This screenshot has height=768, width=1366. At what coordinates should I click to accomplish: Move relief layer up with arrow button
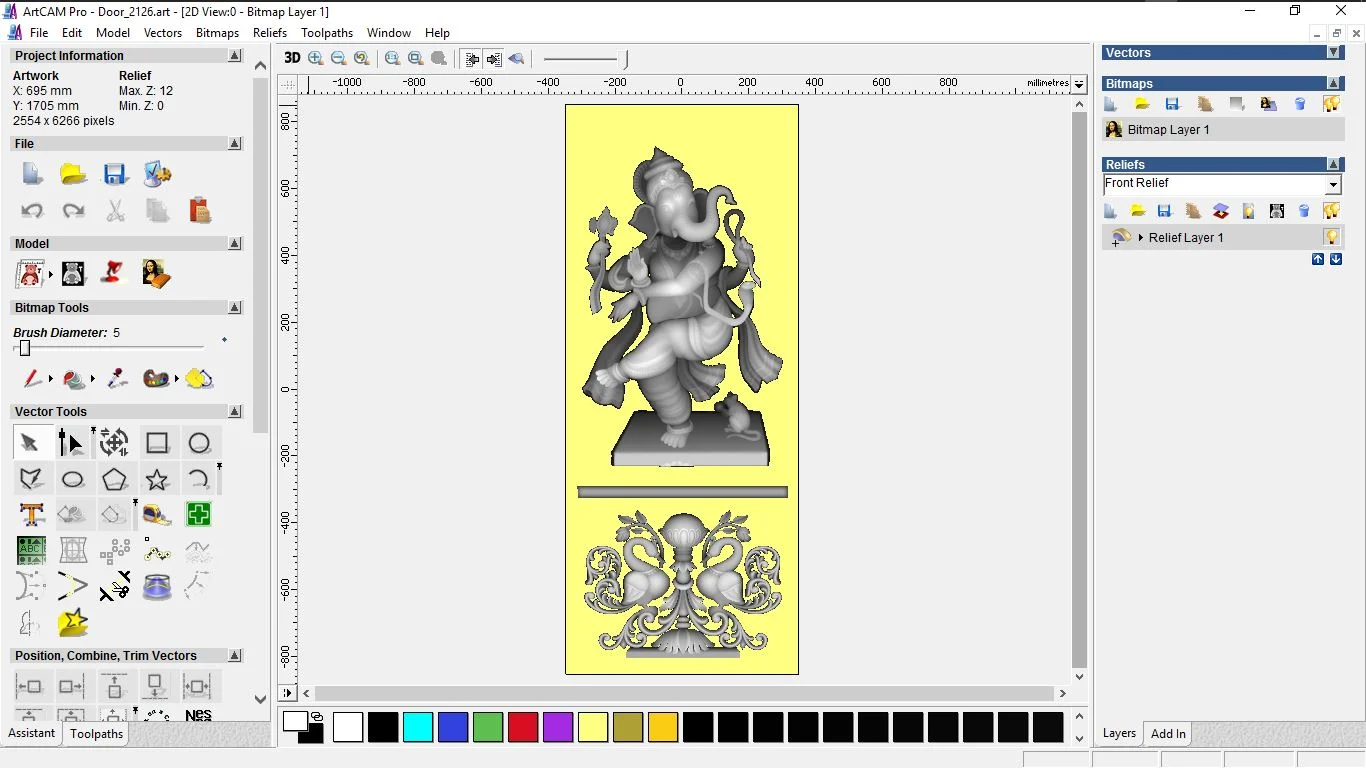coord(1318,259)
